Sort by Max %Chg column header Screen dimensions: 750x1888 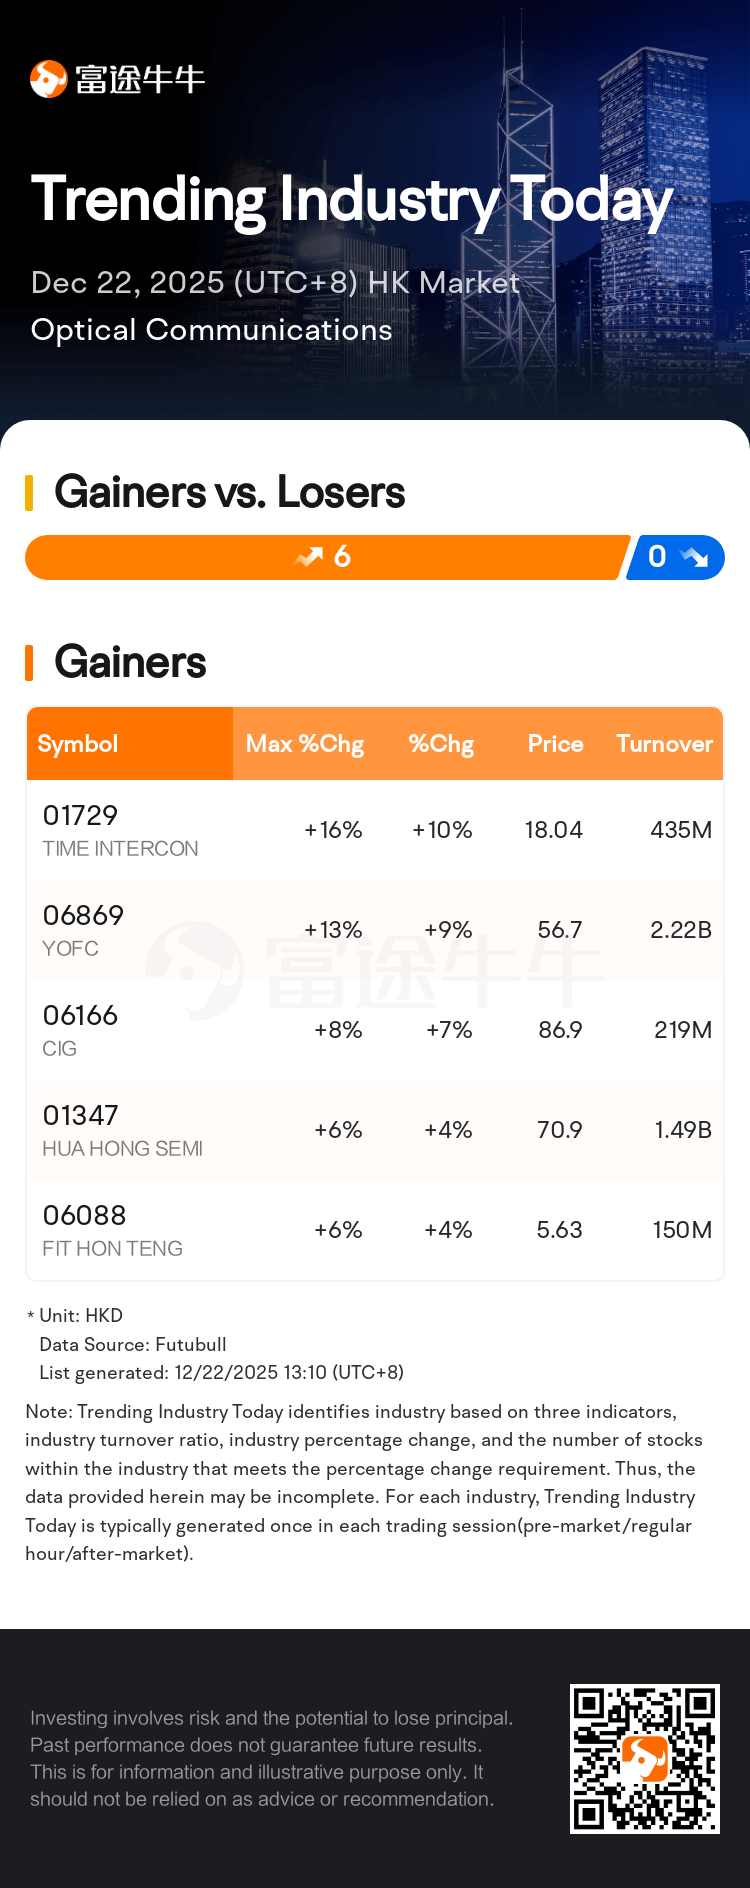point(304,744)
